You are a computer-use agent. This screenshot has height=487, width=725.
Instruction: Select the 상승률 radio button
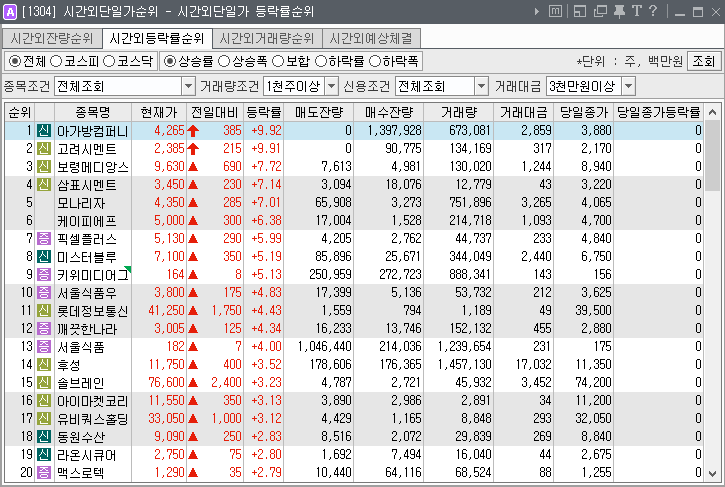pyautogui.click(x=170, y=61)
